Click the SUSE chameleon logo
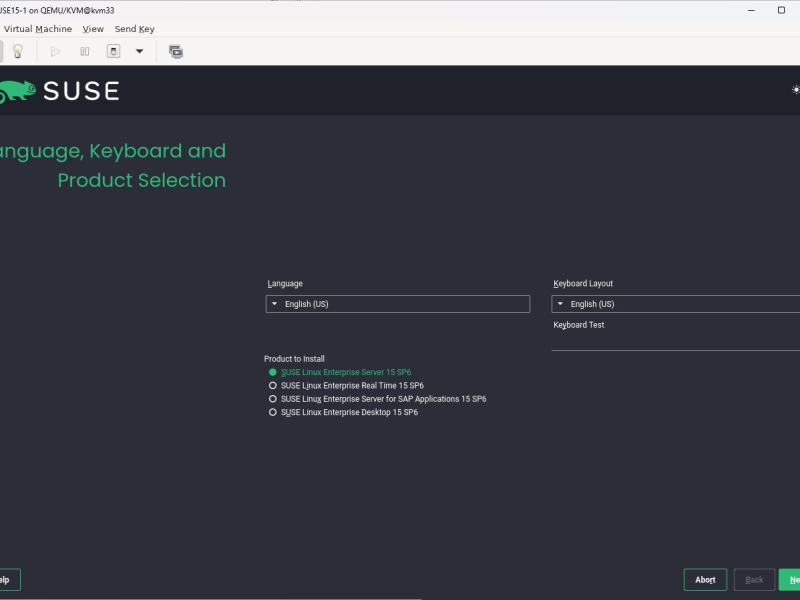Image resolution: width=800 pixels, height=600 pixels. [x=18, y=92]
